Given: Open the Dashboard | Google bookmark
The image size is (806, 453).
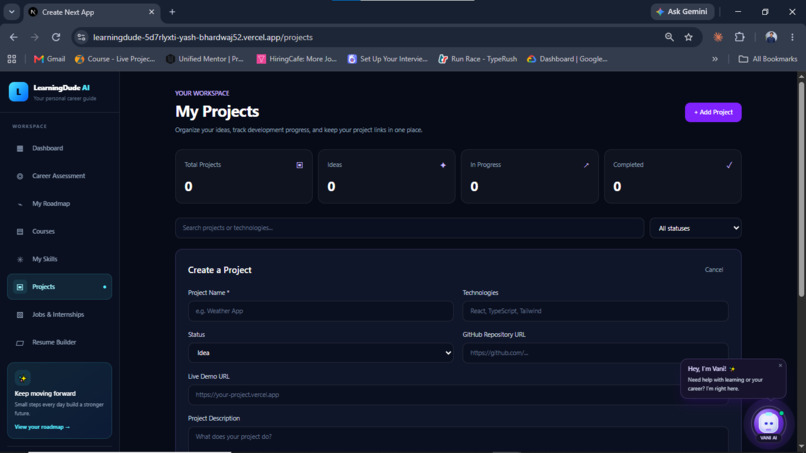Looking at the screenshot, I should (x=567, y=59).
